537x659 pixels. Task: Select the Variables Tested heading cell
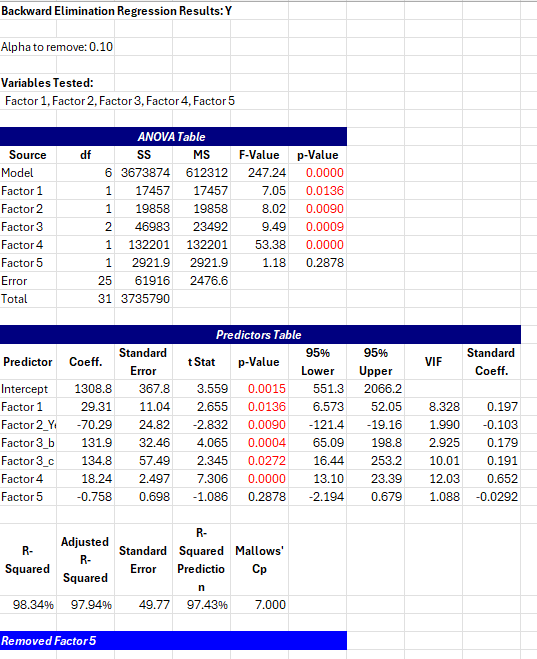tap(47, 83)
